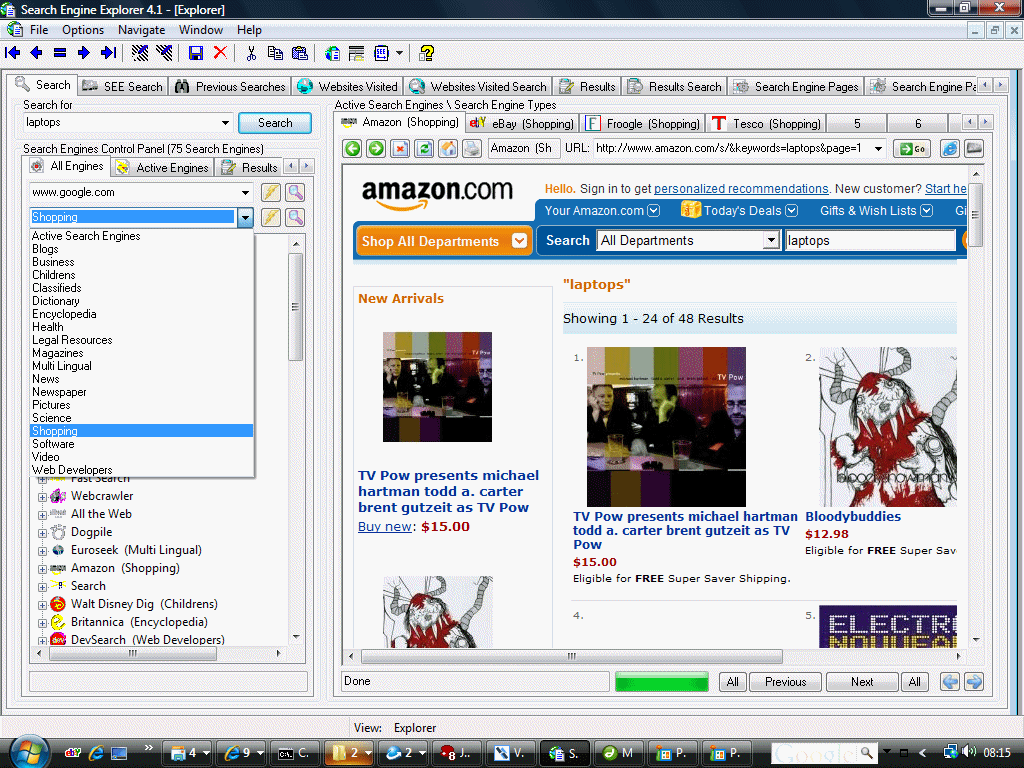
Task: Click the Search button next to laptops
Action: click(x=275, y=123)
